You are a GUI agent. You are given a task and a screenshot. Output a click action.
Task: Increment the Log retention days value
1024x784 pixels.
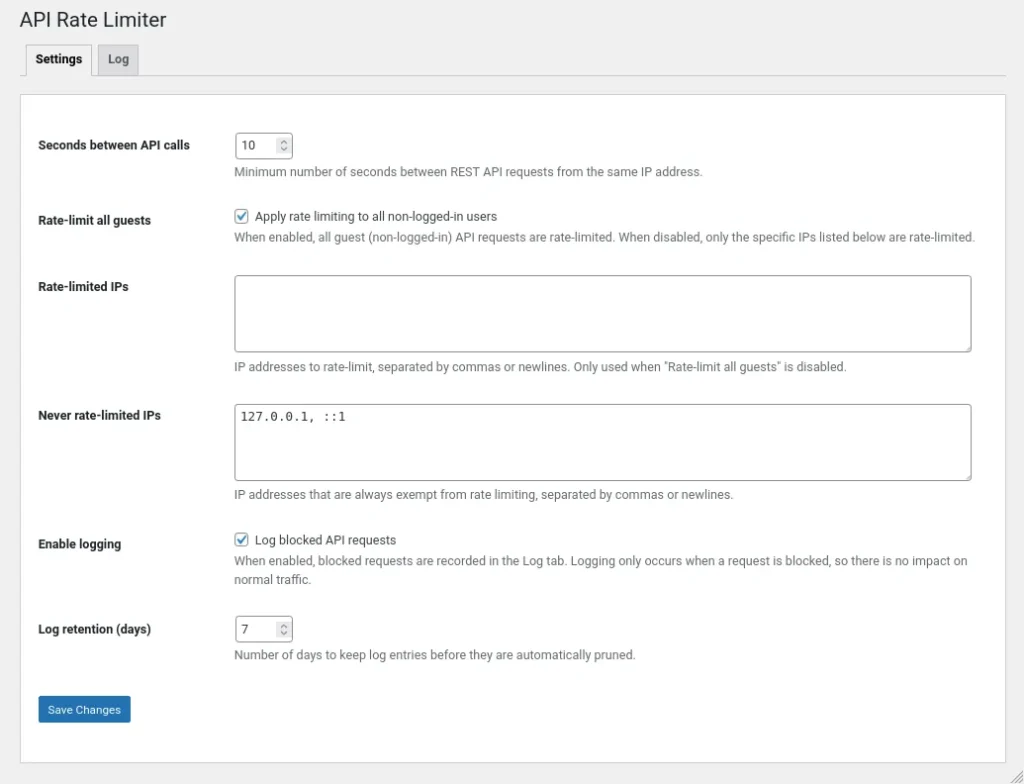tap(283, 624)
